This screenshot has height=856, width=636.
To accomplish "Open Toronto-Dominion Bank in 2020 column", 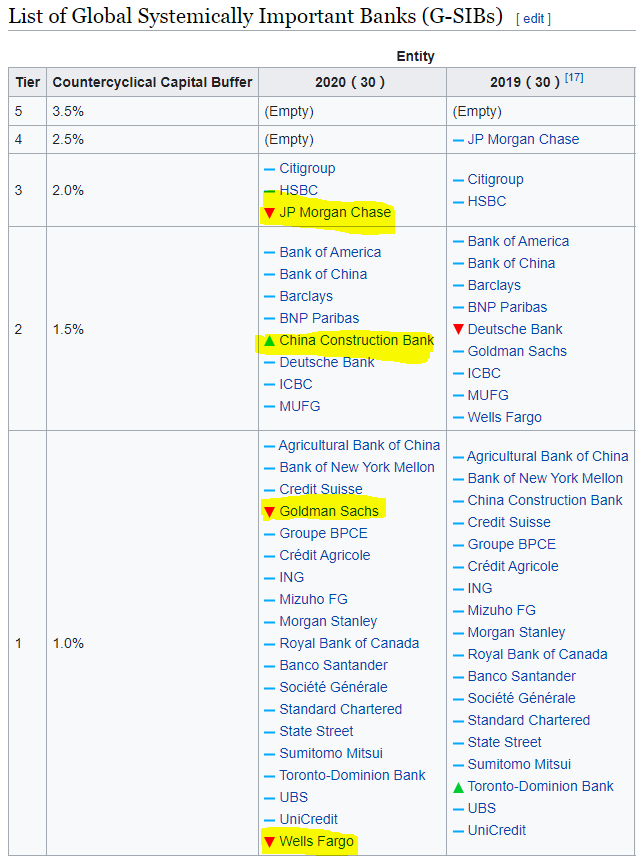I will 353,775.
